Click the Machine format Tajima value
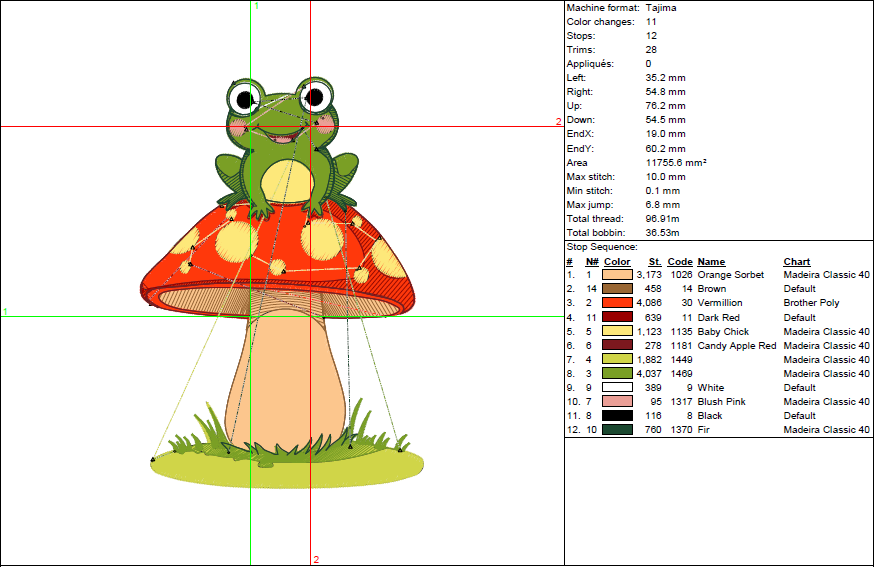The height and width of the screenshot is (567, 874). [x=661, y=8]
